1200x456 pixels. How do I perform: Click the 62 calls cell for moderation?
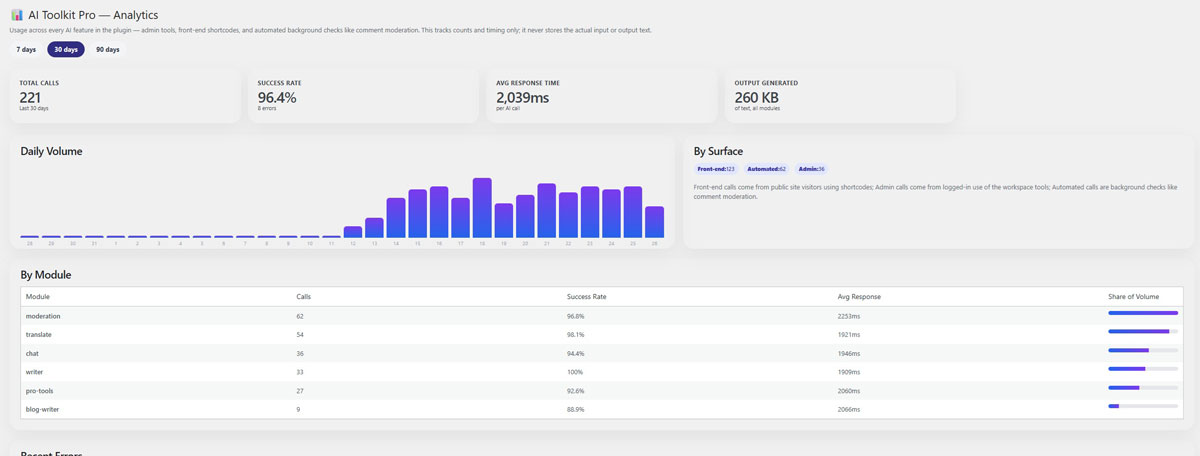(300, 316)
